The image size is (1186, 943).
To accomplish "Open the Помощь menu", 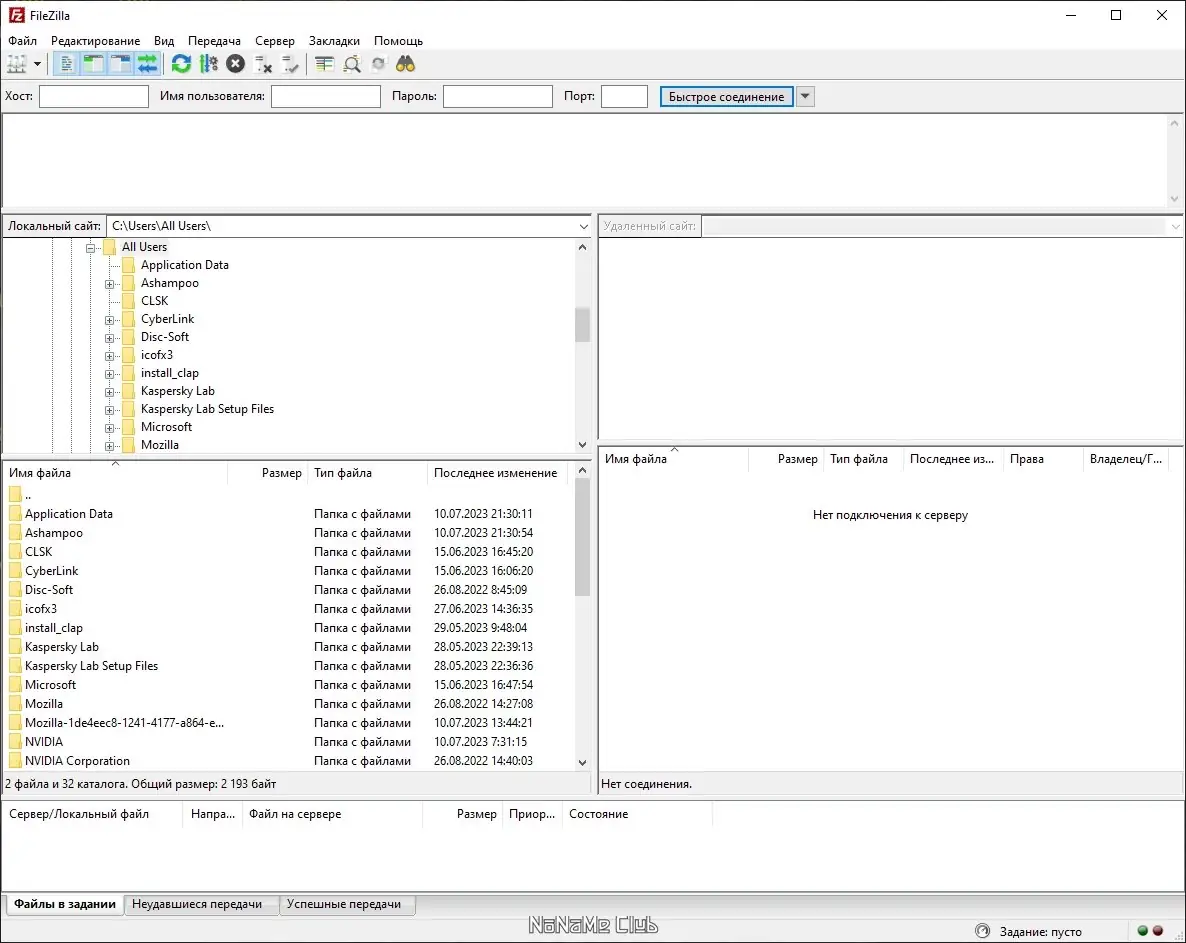I will [399, 41].
